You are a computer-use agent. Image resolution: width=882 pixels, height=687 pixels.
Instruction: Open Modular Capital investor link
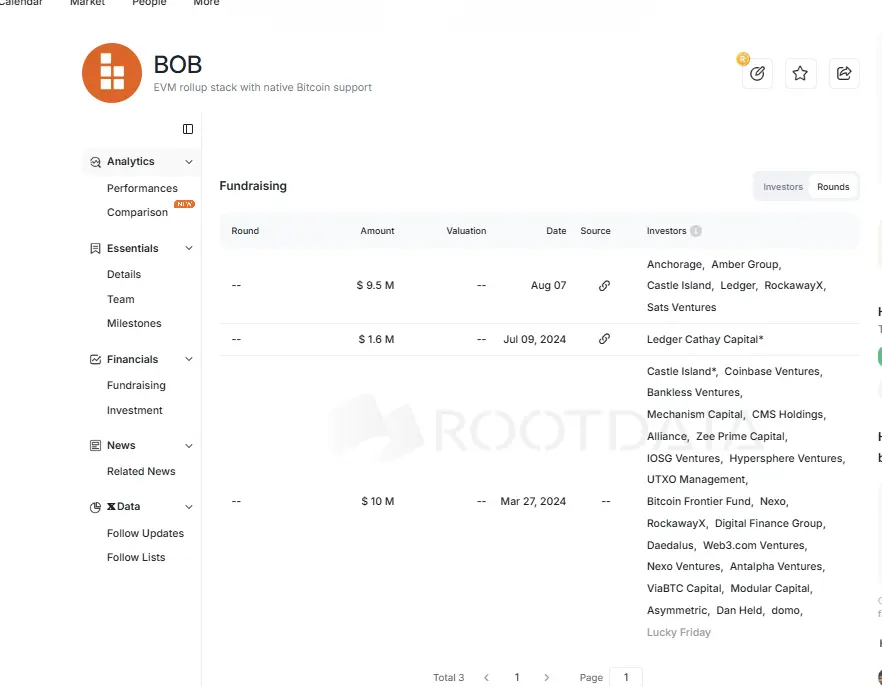[770, 589]
